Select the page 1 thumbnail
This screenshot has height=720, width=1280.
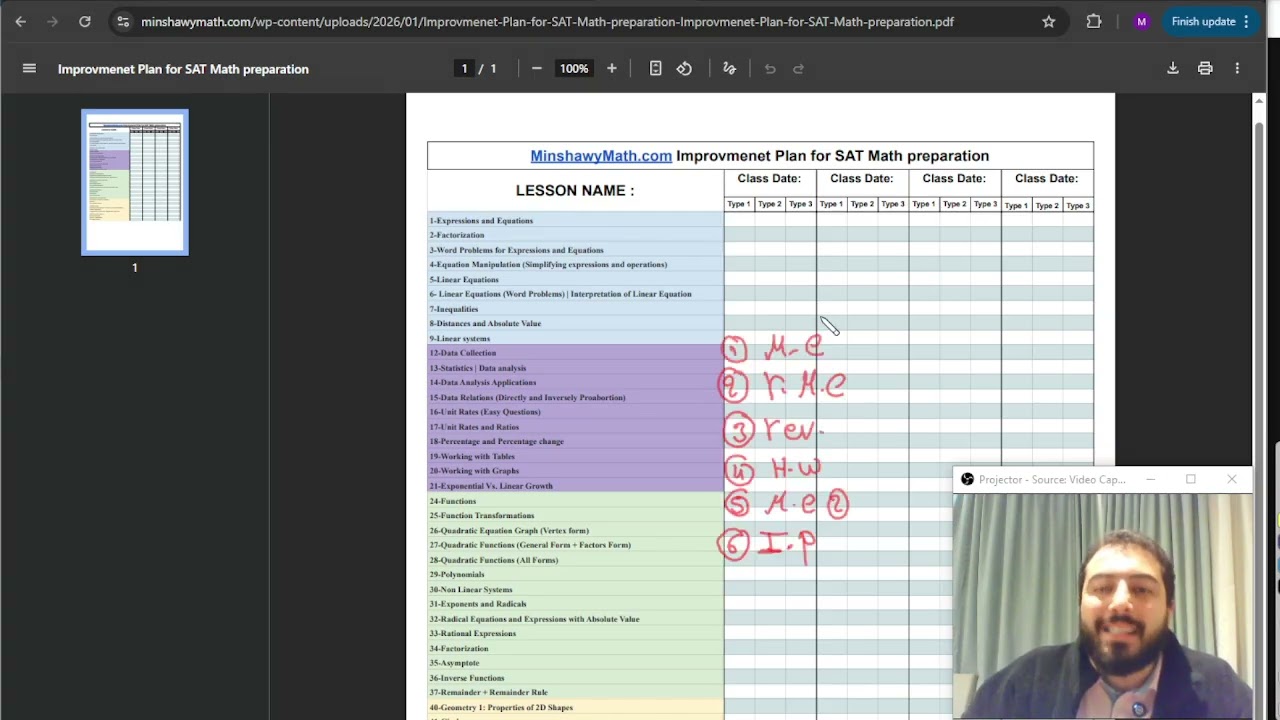pos(135,182)
